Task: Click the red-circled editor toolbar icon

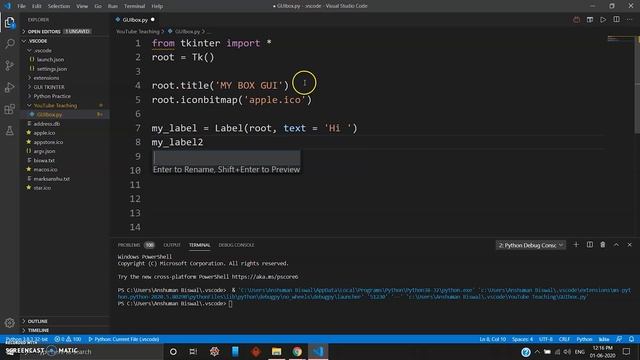Action: 576,20
